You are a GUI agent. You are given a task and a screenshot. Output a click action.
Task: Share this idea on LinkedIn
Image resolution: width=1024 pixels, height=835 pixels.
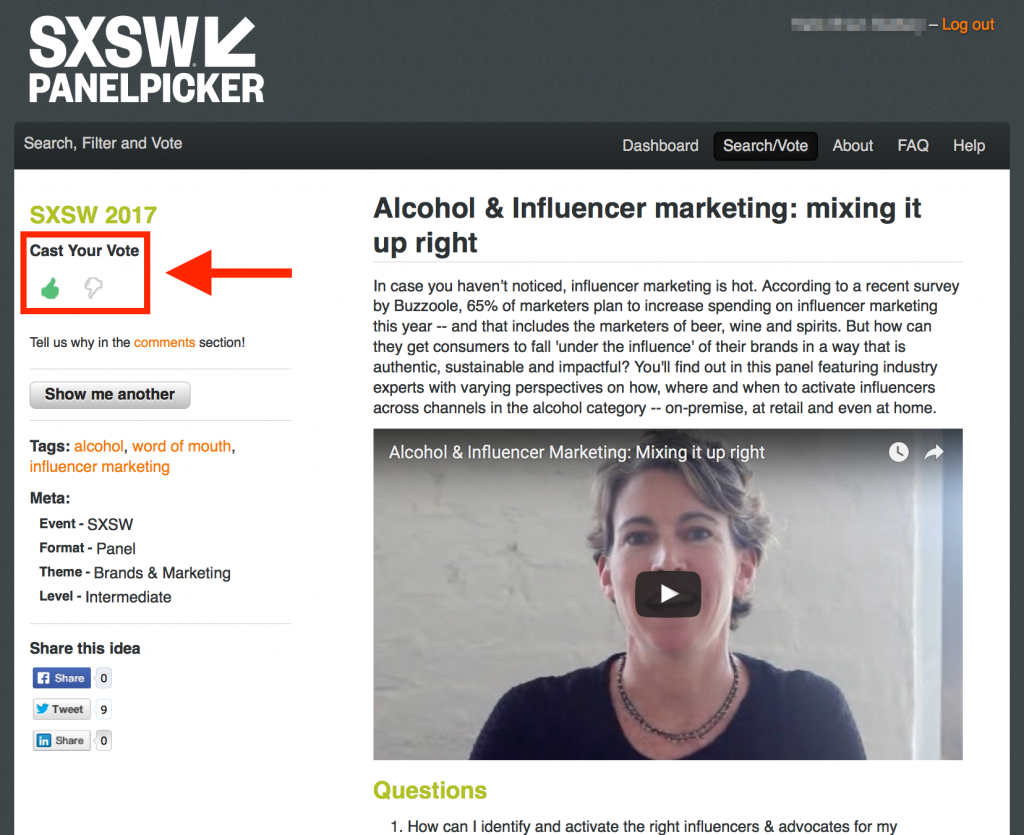[x=61, y=740]
